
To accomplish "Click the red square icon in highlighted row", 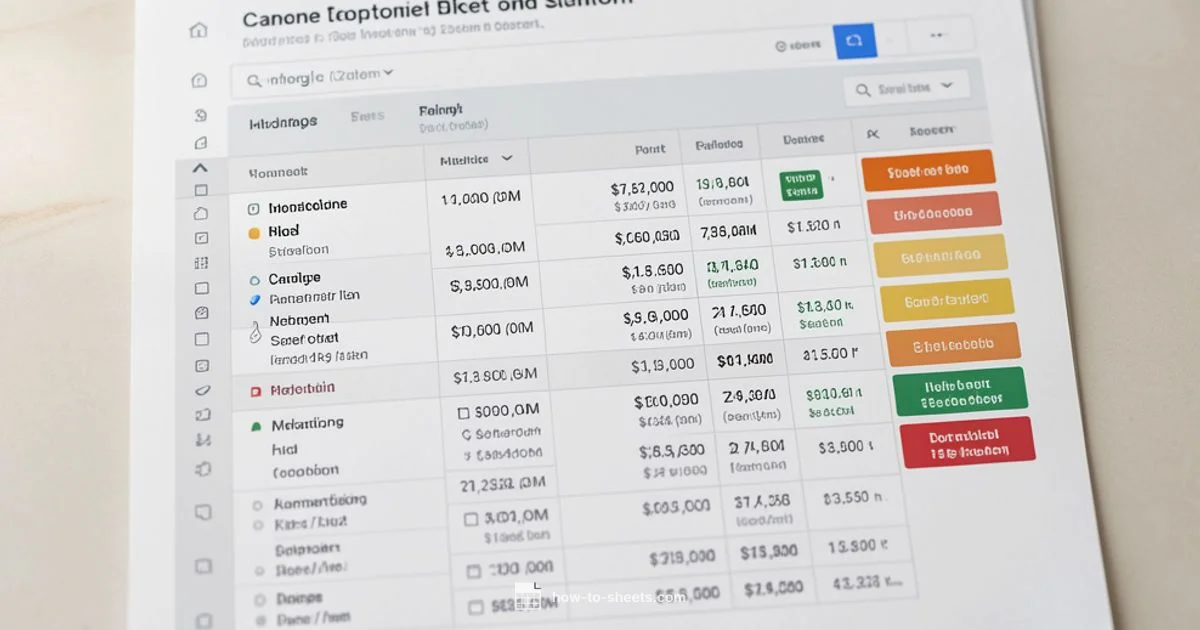I will tap(254, 391).
